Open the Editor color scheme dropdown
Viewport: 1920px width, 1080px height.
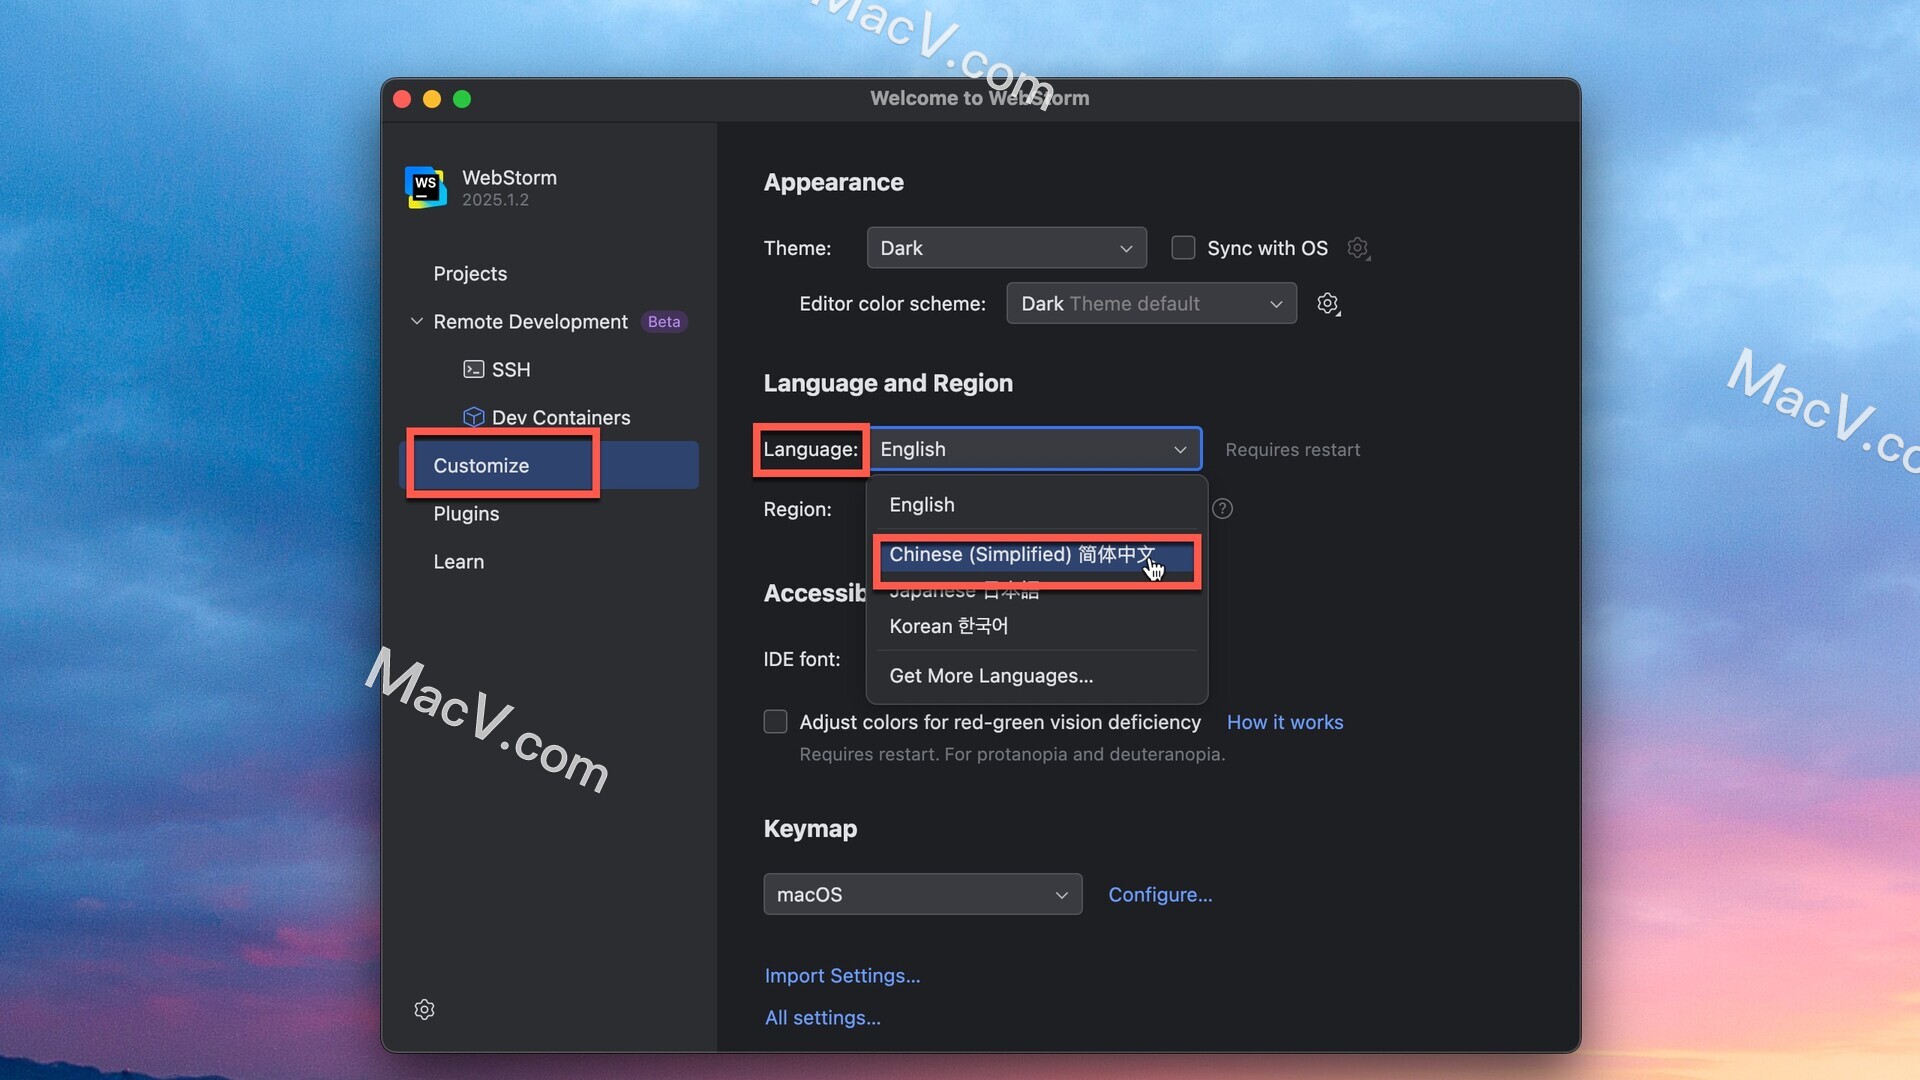[1151, 304]
